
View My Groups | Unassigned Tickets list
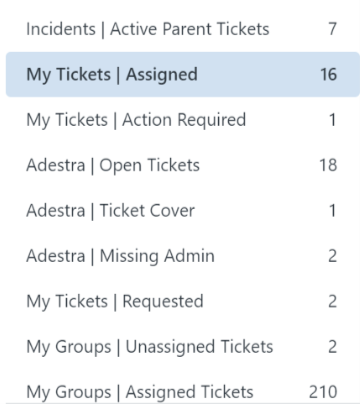tap(183, 346)
